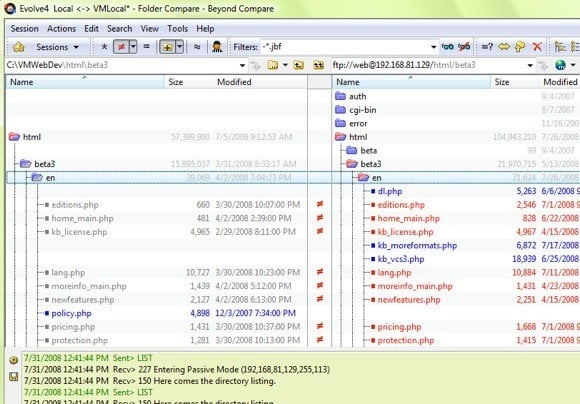Select right pane lang.php file
The image size is (580, 404).
pyautogui.click(x=394, y=273)
